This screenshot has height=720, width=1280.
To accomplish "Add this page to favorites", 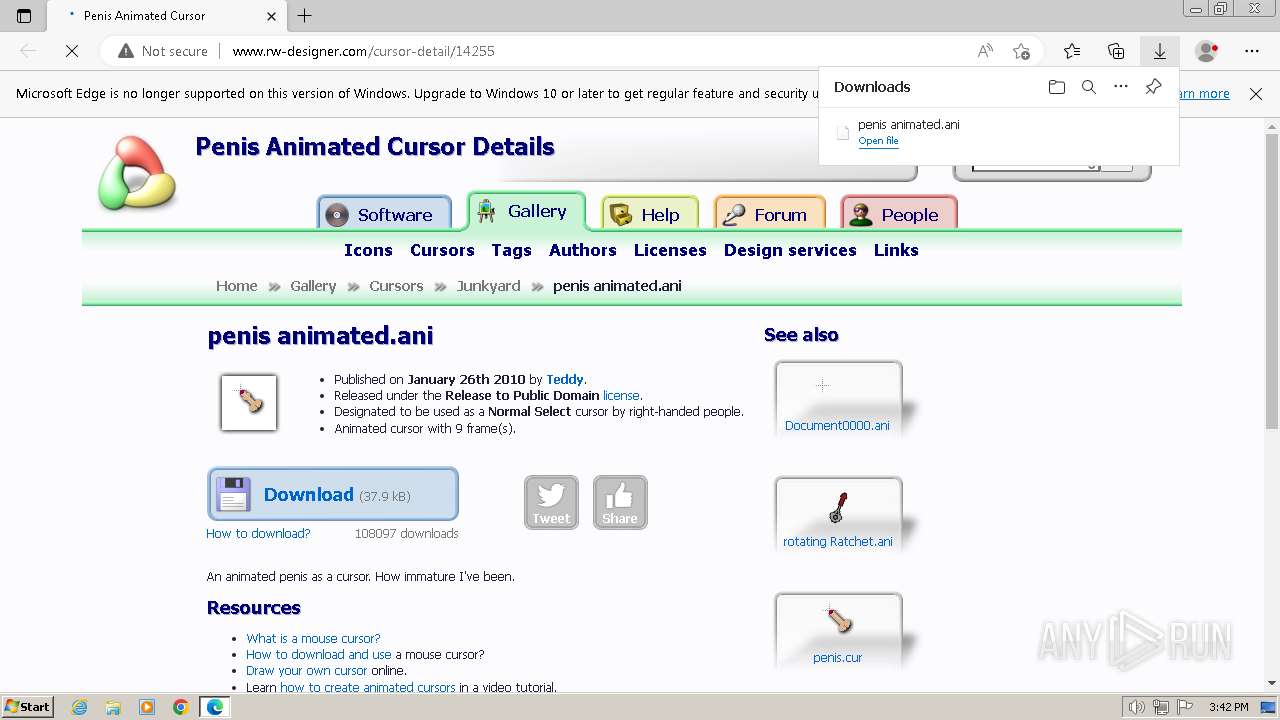I will pos(1021,51).
